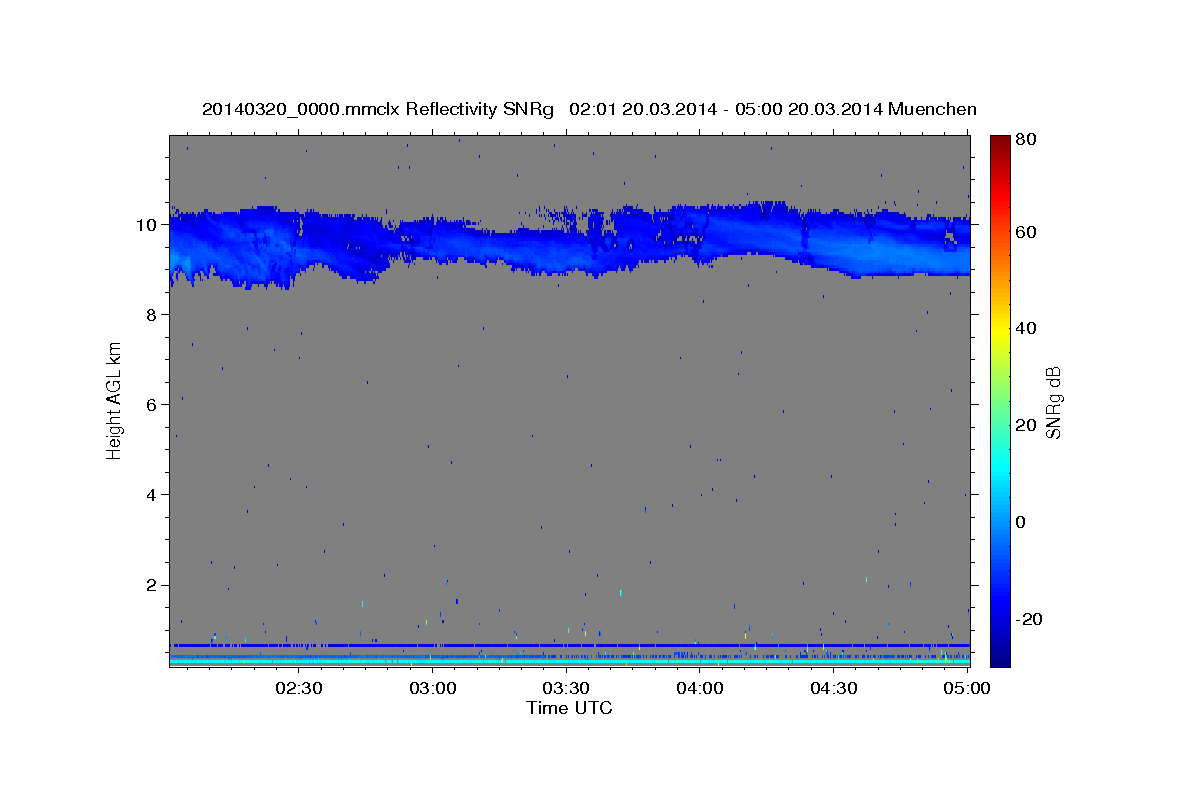The image size is (1200, 800).
Task: Click the 03:00 time tick label
Action: [433, 688]
